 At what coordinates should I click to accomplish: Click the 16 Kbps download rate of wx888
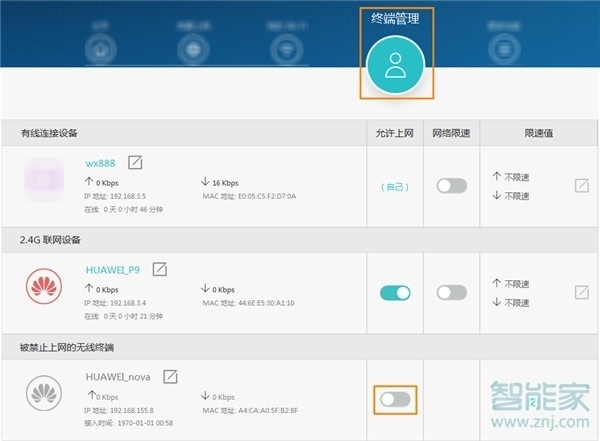[225, 183]
